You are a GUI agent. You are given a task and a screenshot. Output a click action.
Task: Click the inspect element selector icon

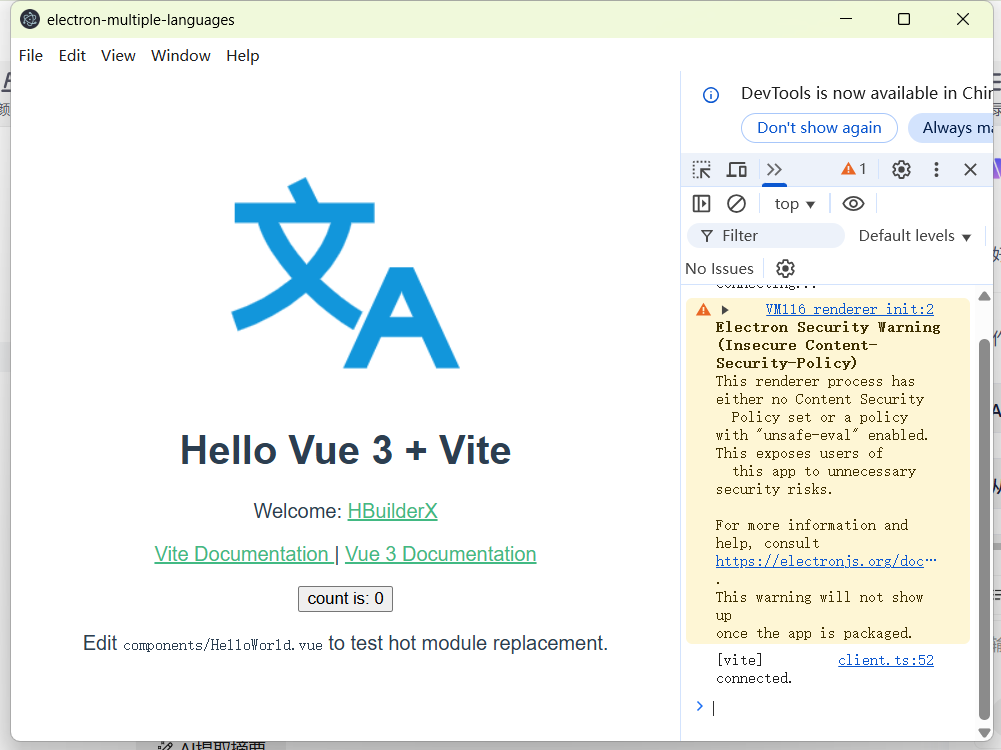(702, 170)
